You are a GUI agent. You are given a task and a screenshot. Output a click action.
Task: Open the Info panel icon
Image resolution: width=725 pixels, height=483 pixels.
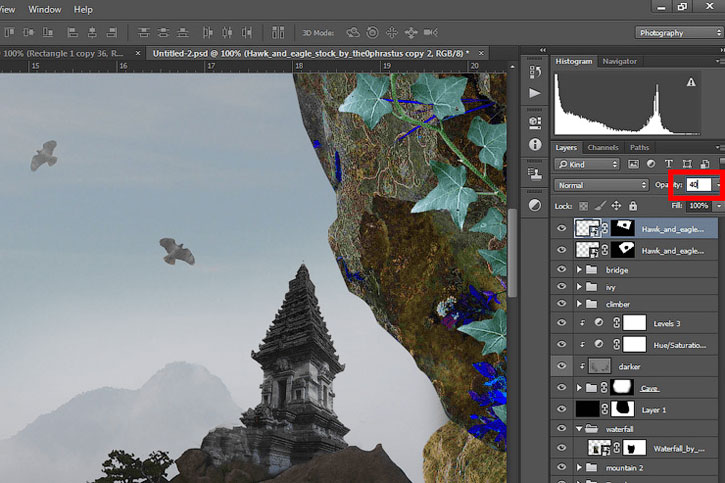pos(535,145)
